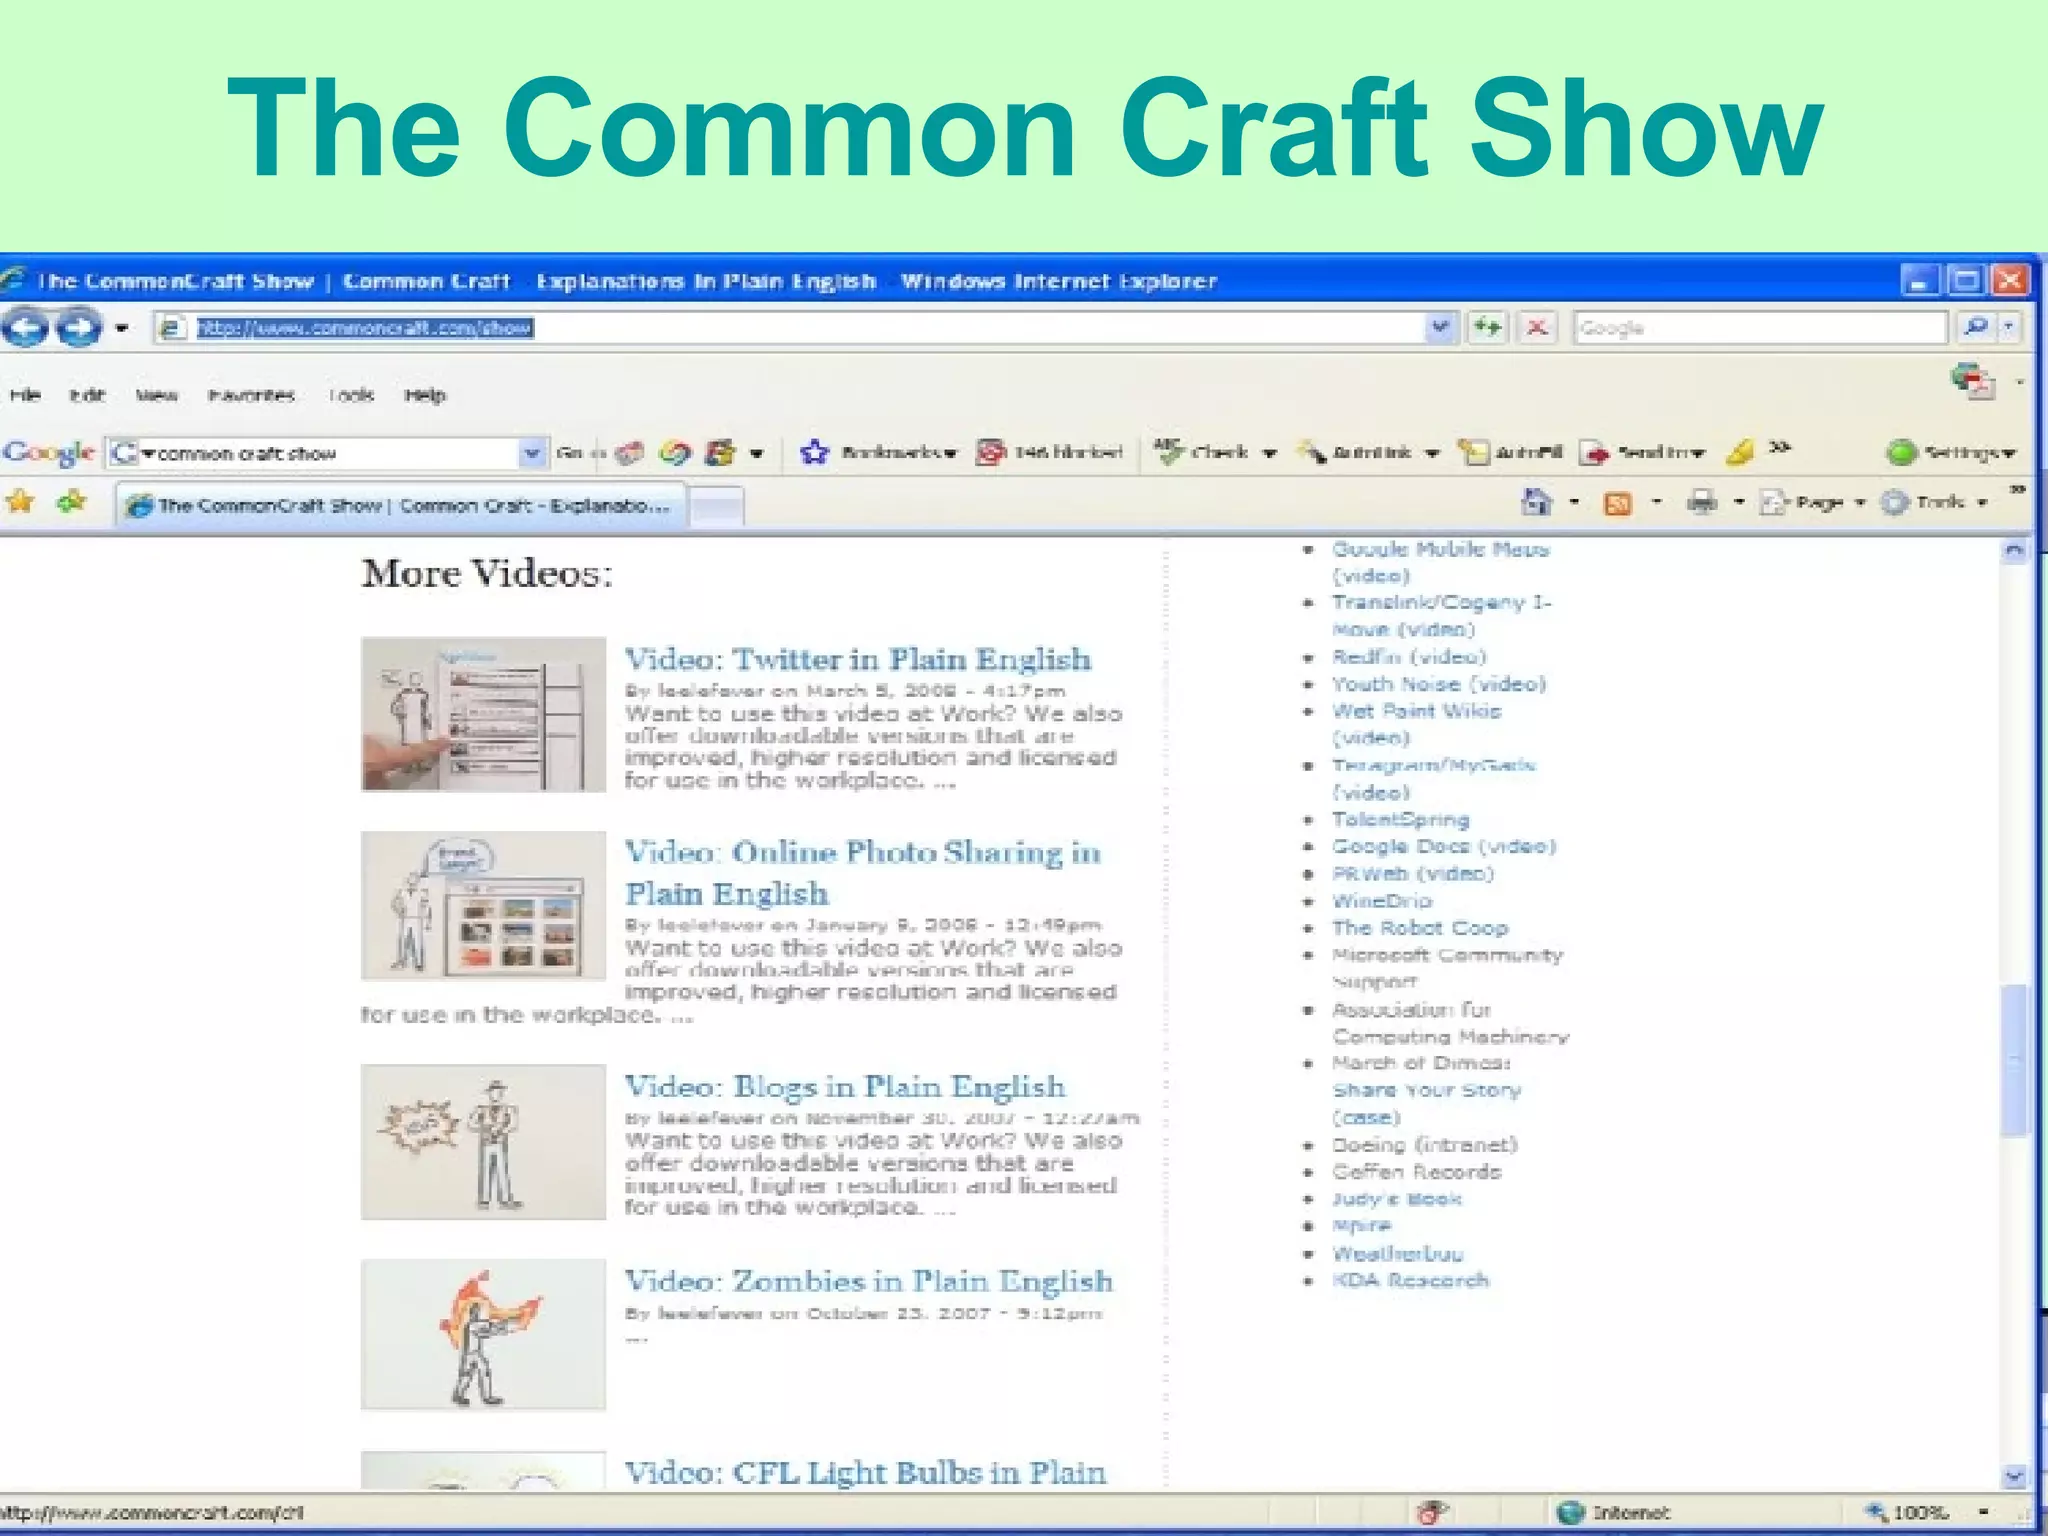The image size is (2048, 1536).
Task: Open the AutoLink dropdown arrow
Action: [x=1432, y=454]
